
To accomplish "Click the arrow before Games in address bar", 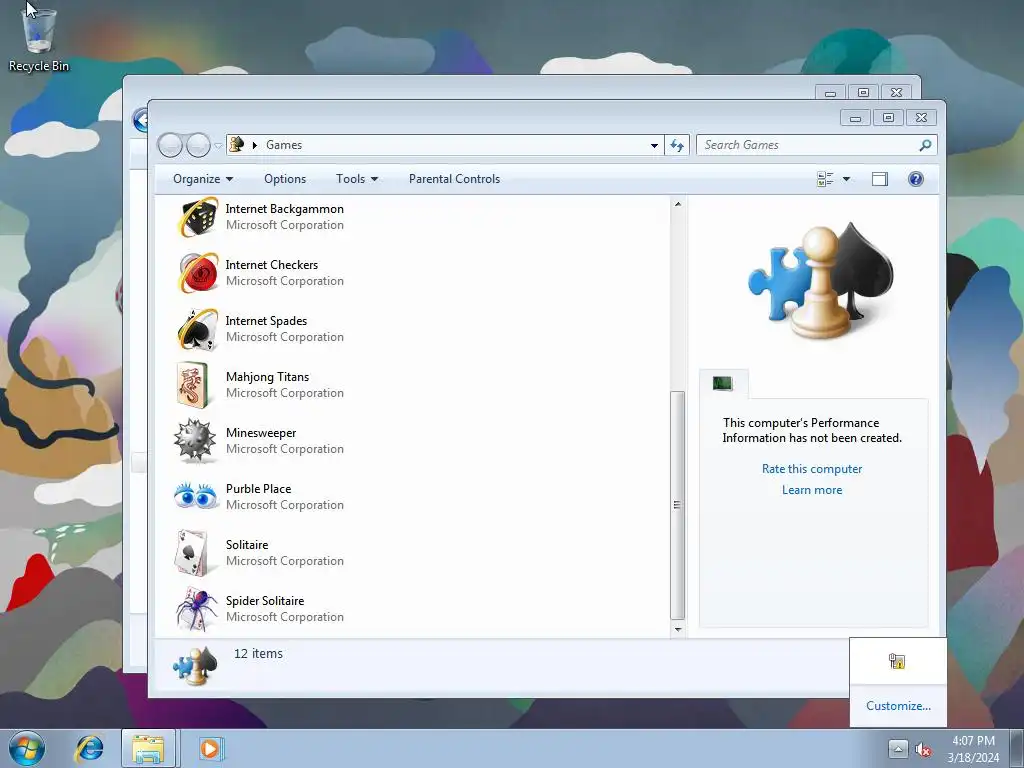I will 255,145.
